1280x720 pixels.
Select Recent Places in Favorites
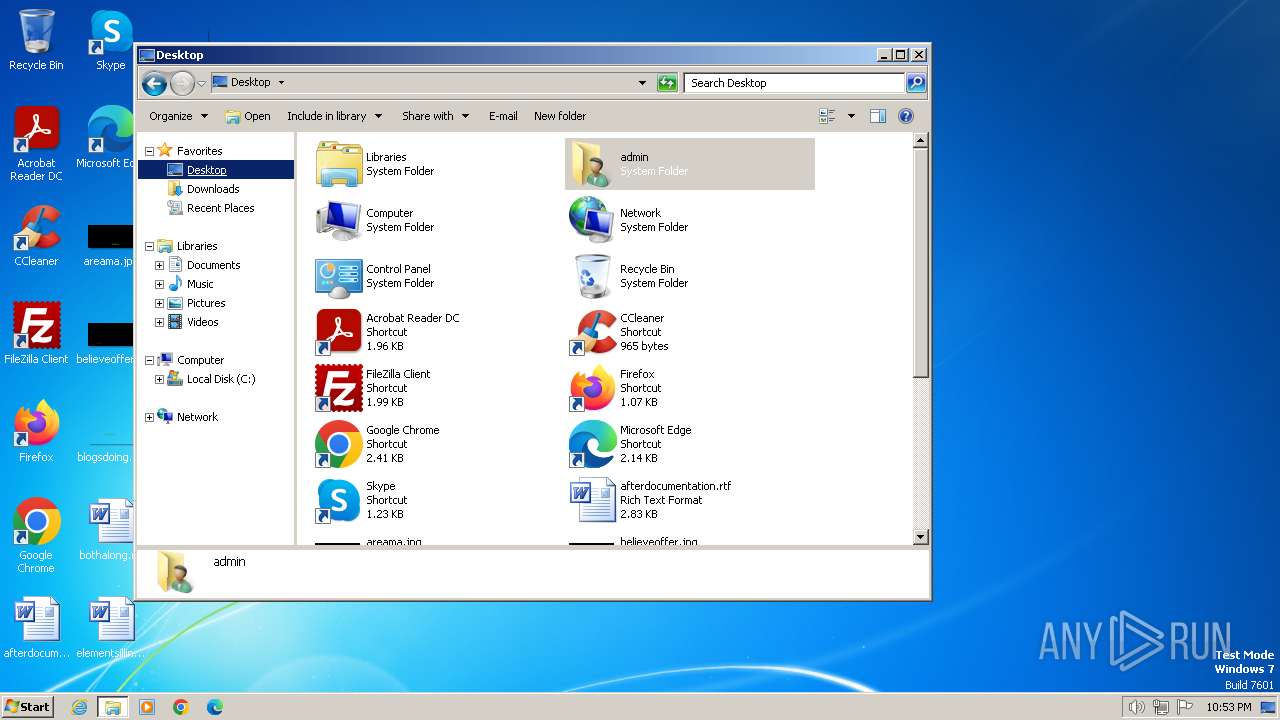220,208
